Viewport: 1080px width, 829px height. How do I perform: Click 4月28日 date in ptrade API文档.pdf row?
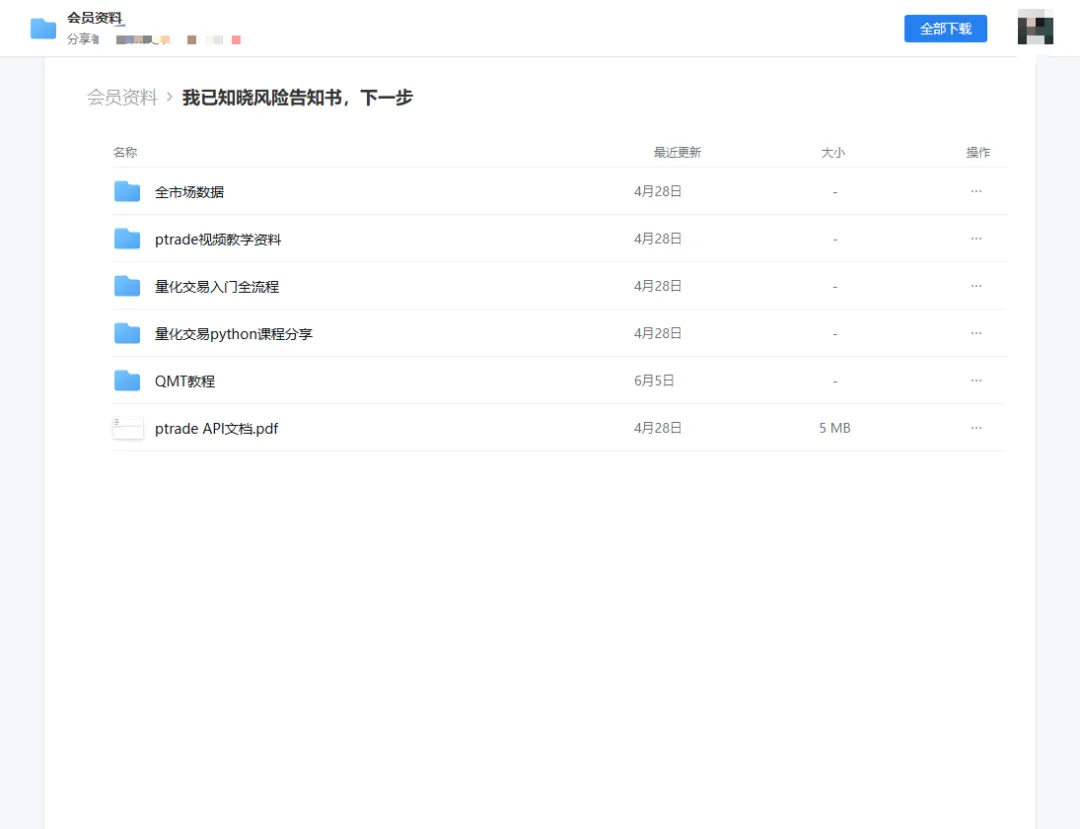coord(658,428)
